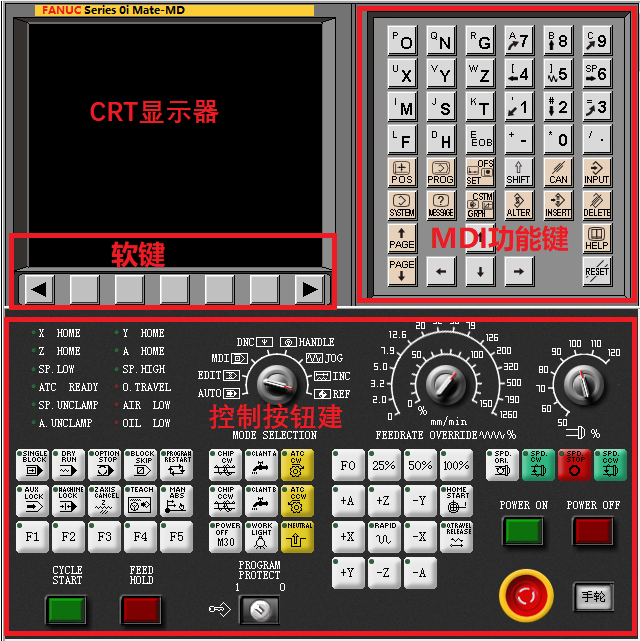Click the third blank soft key

[x=175, y=290]
